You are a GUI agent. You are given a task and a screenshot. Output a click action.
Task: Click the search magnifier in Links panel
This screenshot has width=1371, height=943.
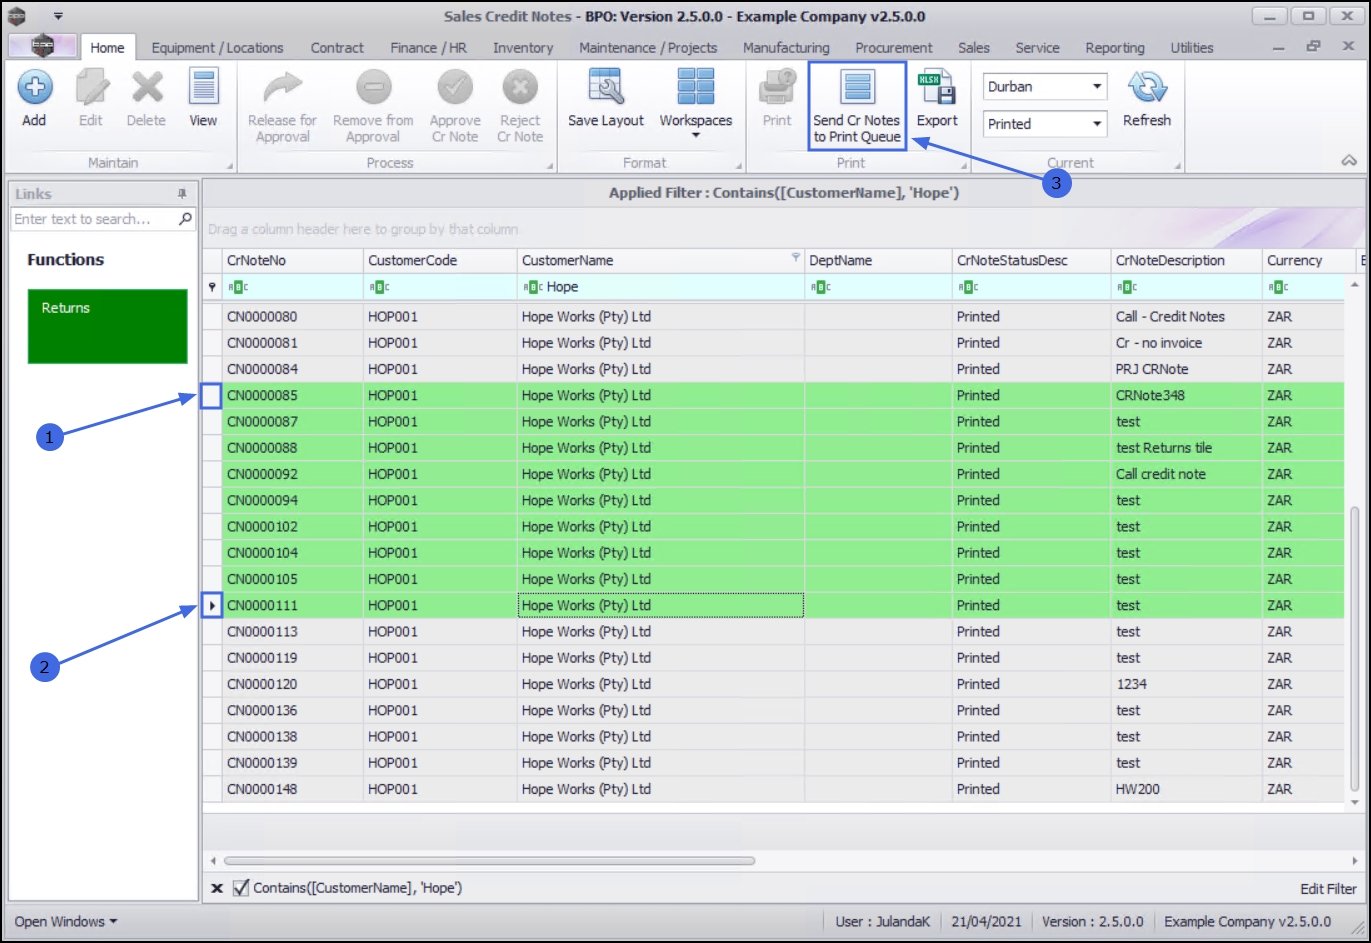185,219
